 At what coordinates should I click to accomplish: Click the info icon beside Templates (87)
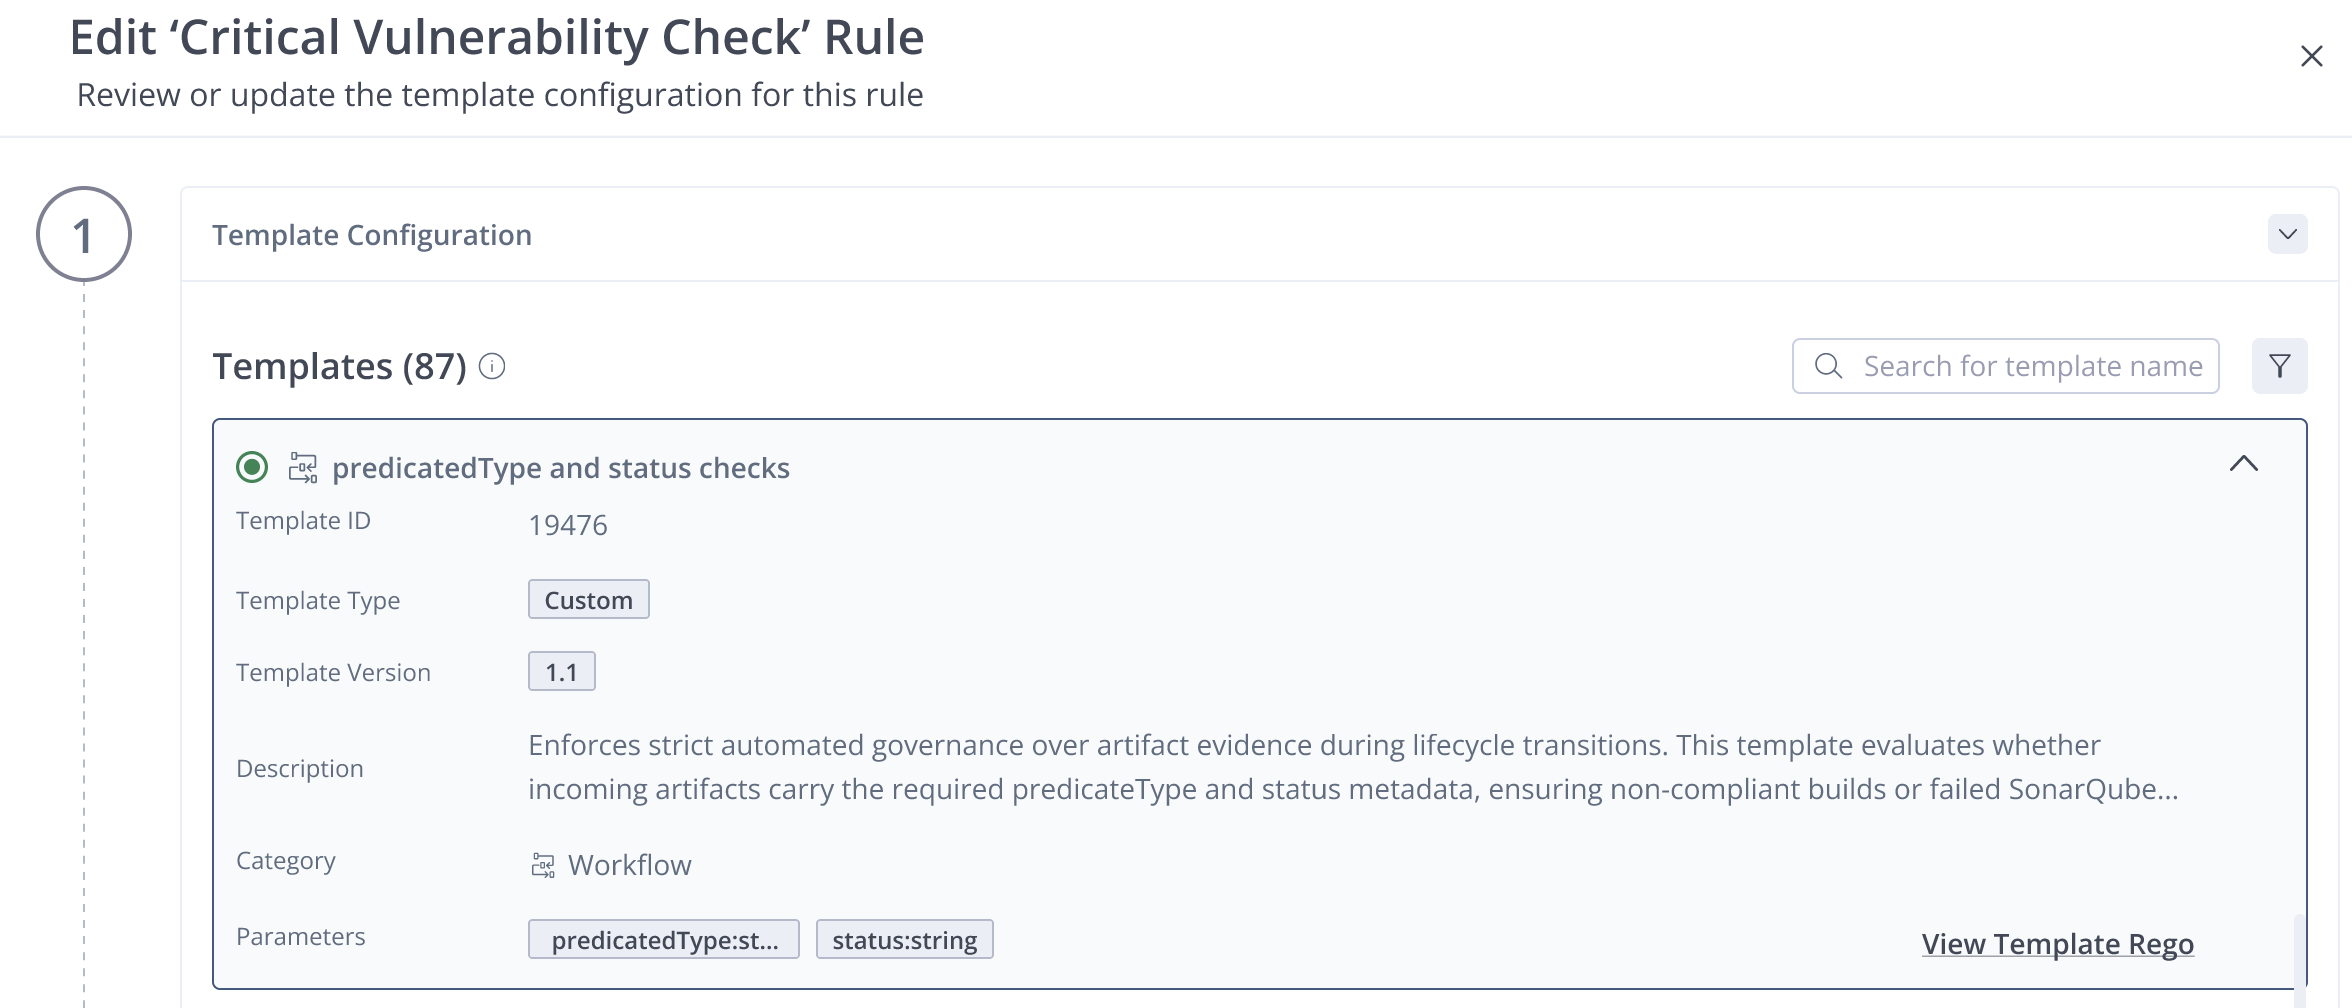pos(492,367)
